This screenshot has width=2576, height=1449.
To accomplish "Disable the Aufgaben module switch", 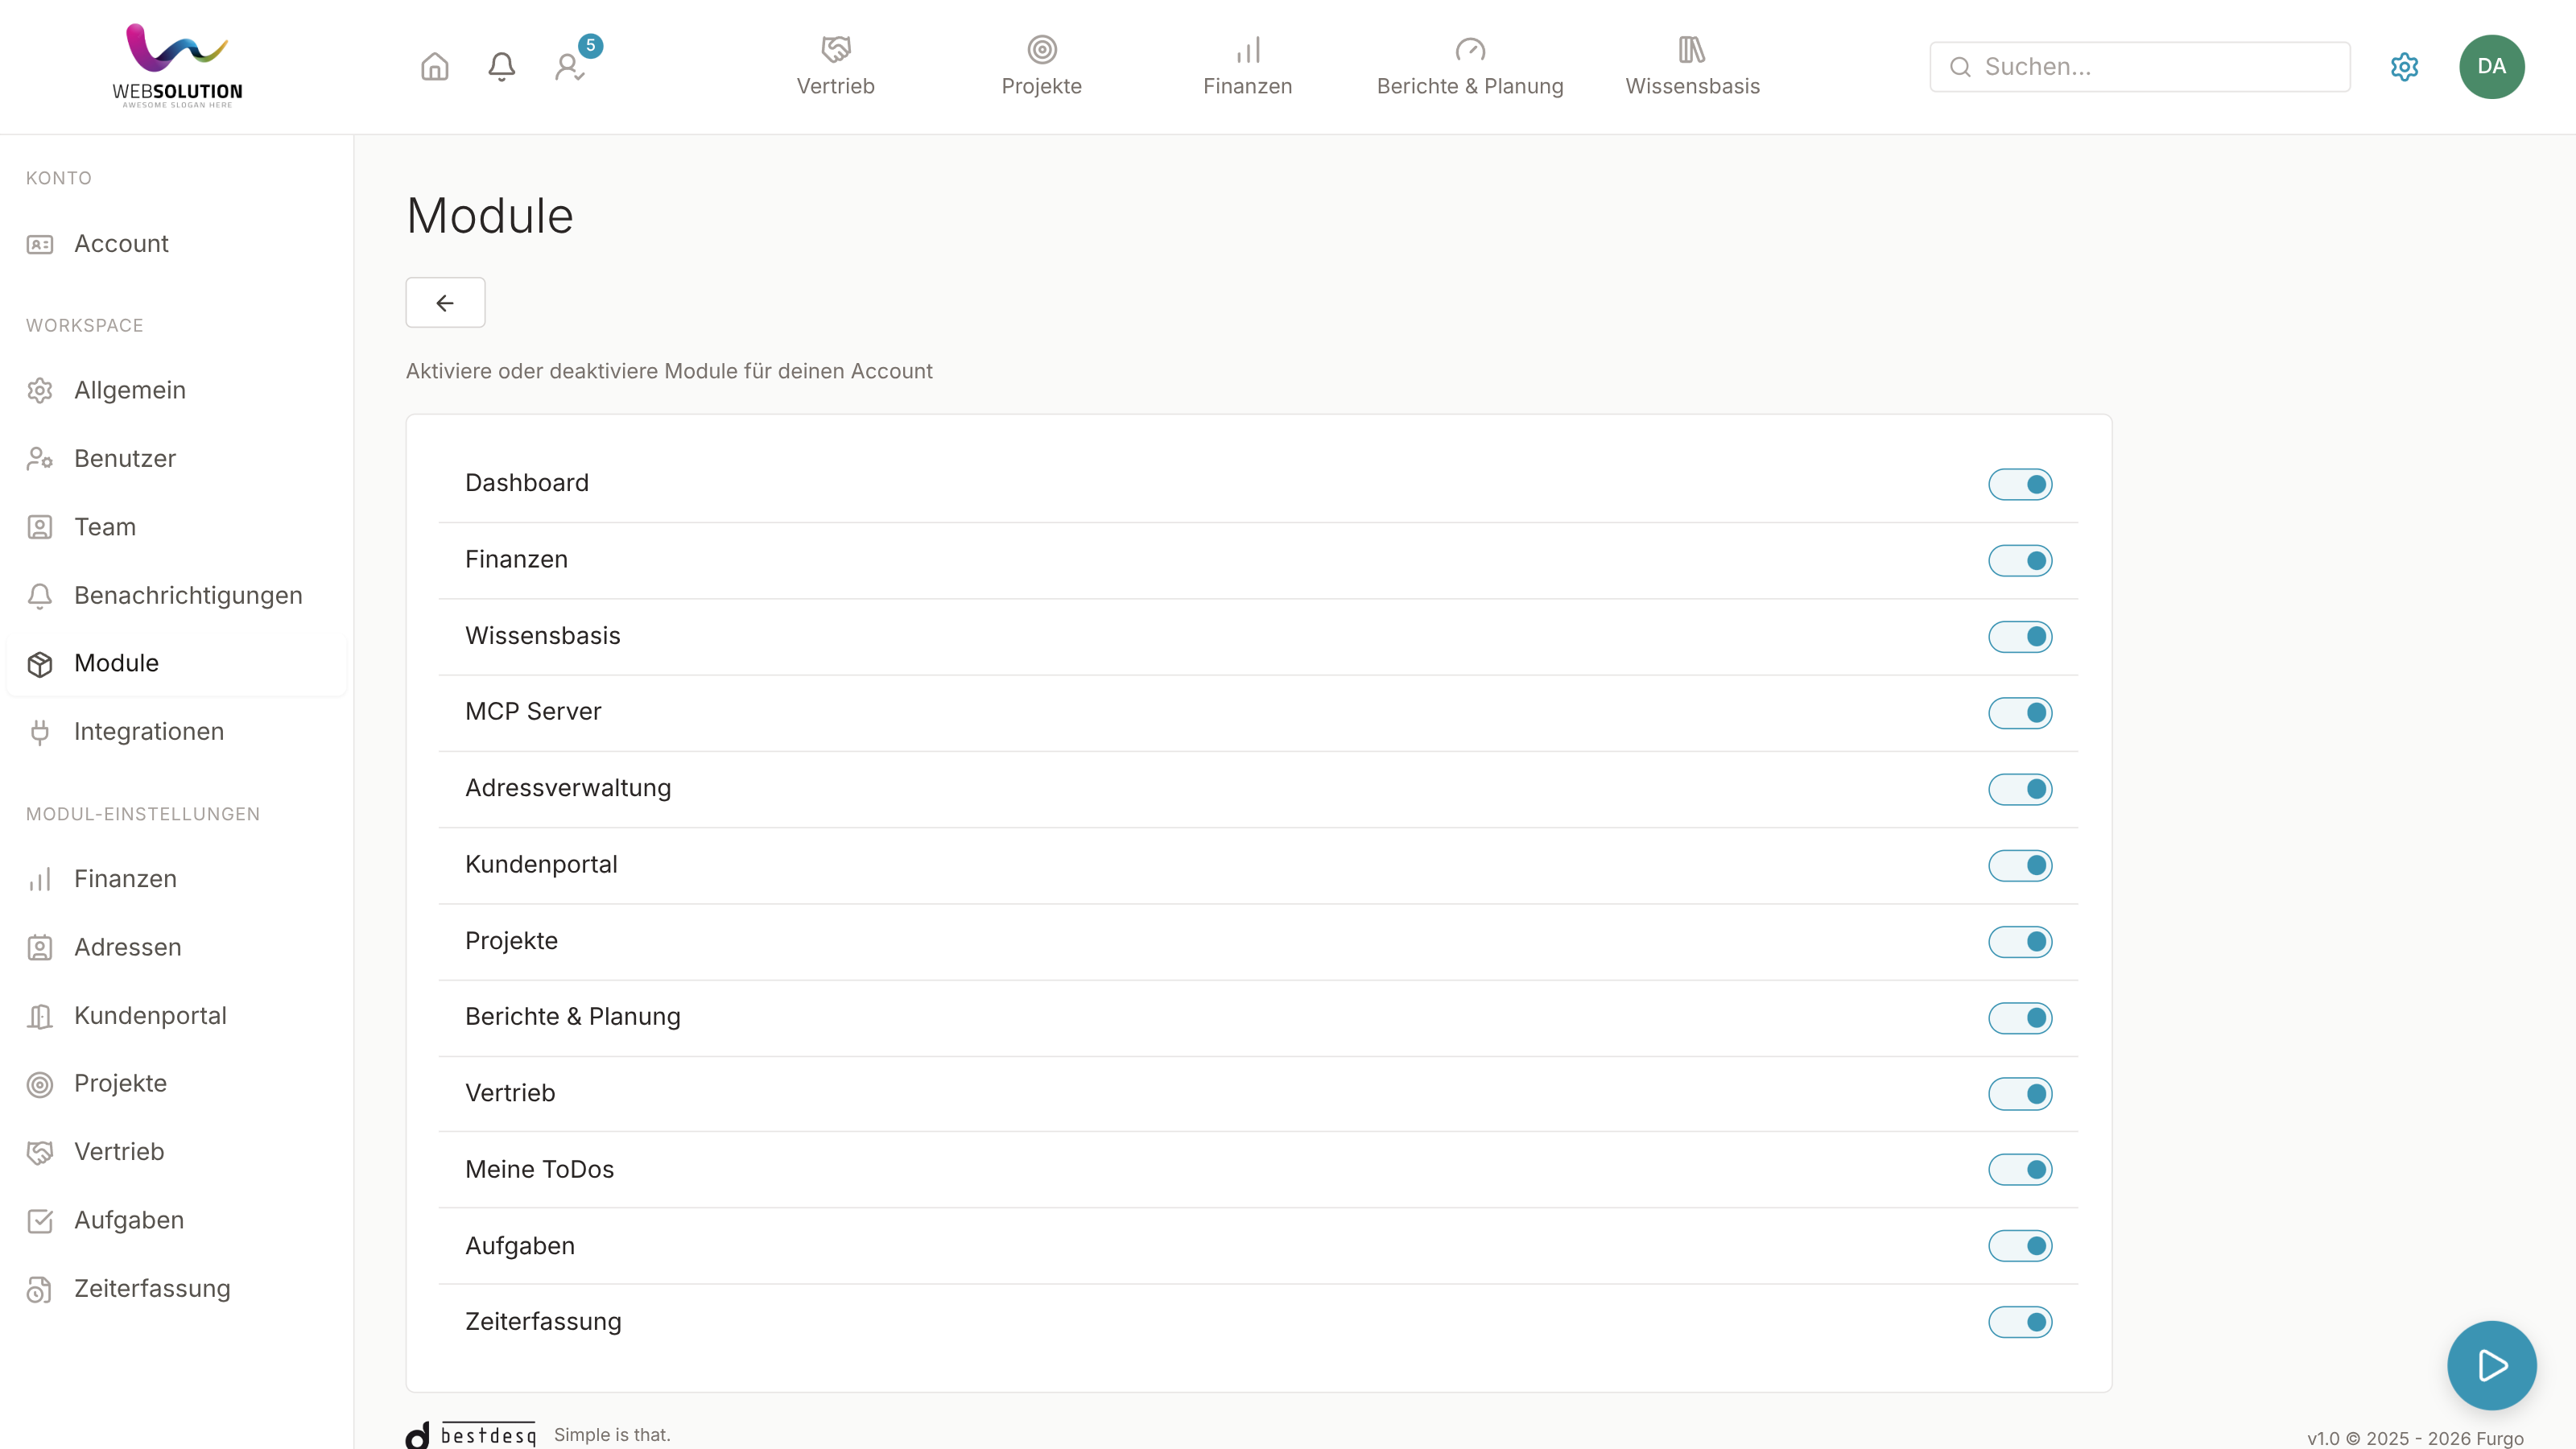I will [x=2020, y=1246].
